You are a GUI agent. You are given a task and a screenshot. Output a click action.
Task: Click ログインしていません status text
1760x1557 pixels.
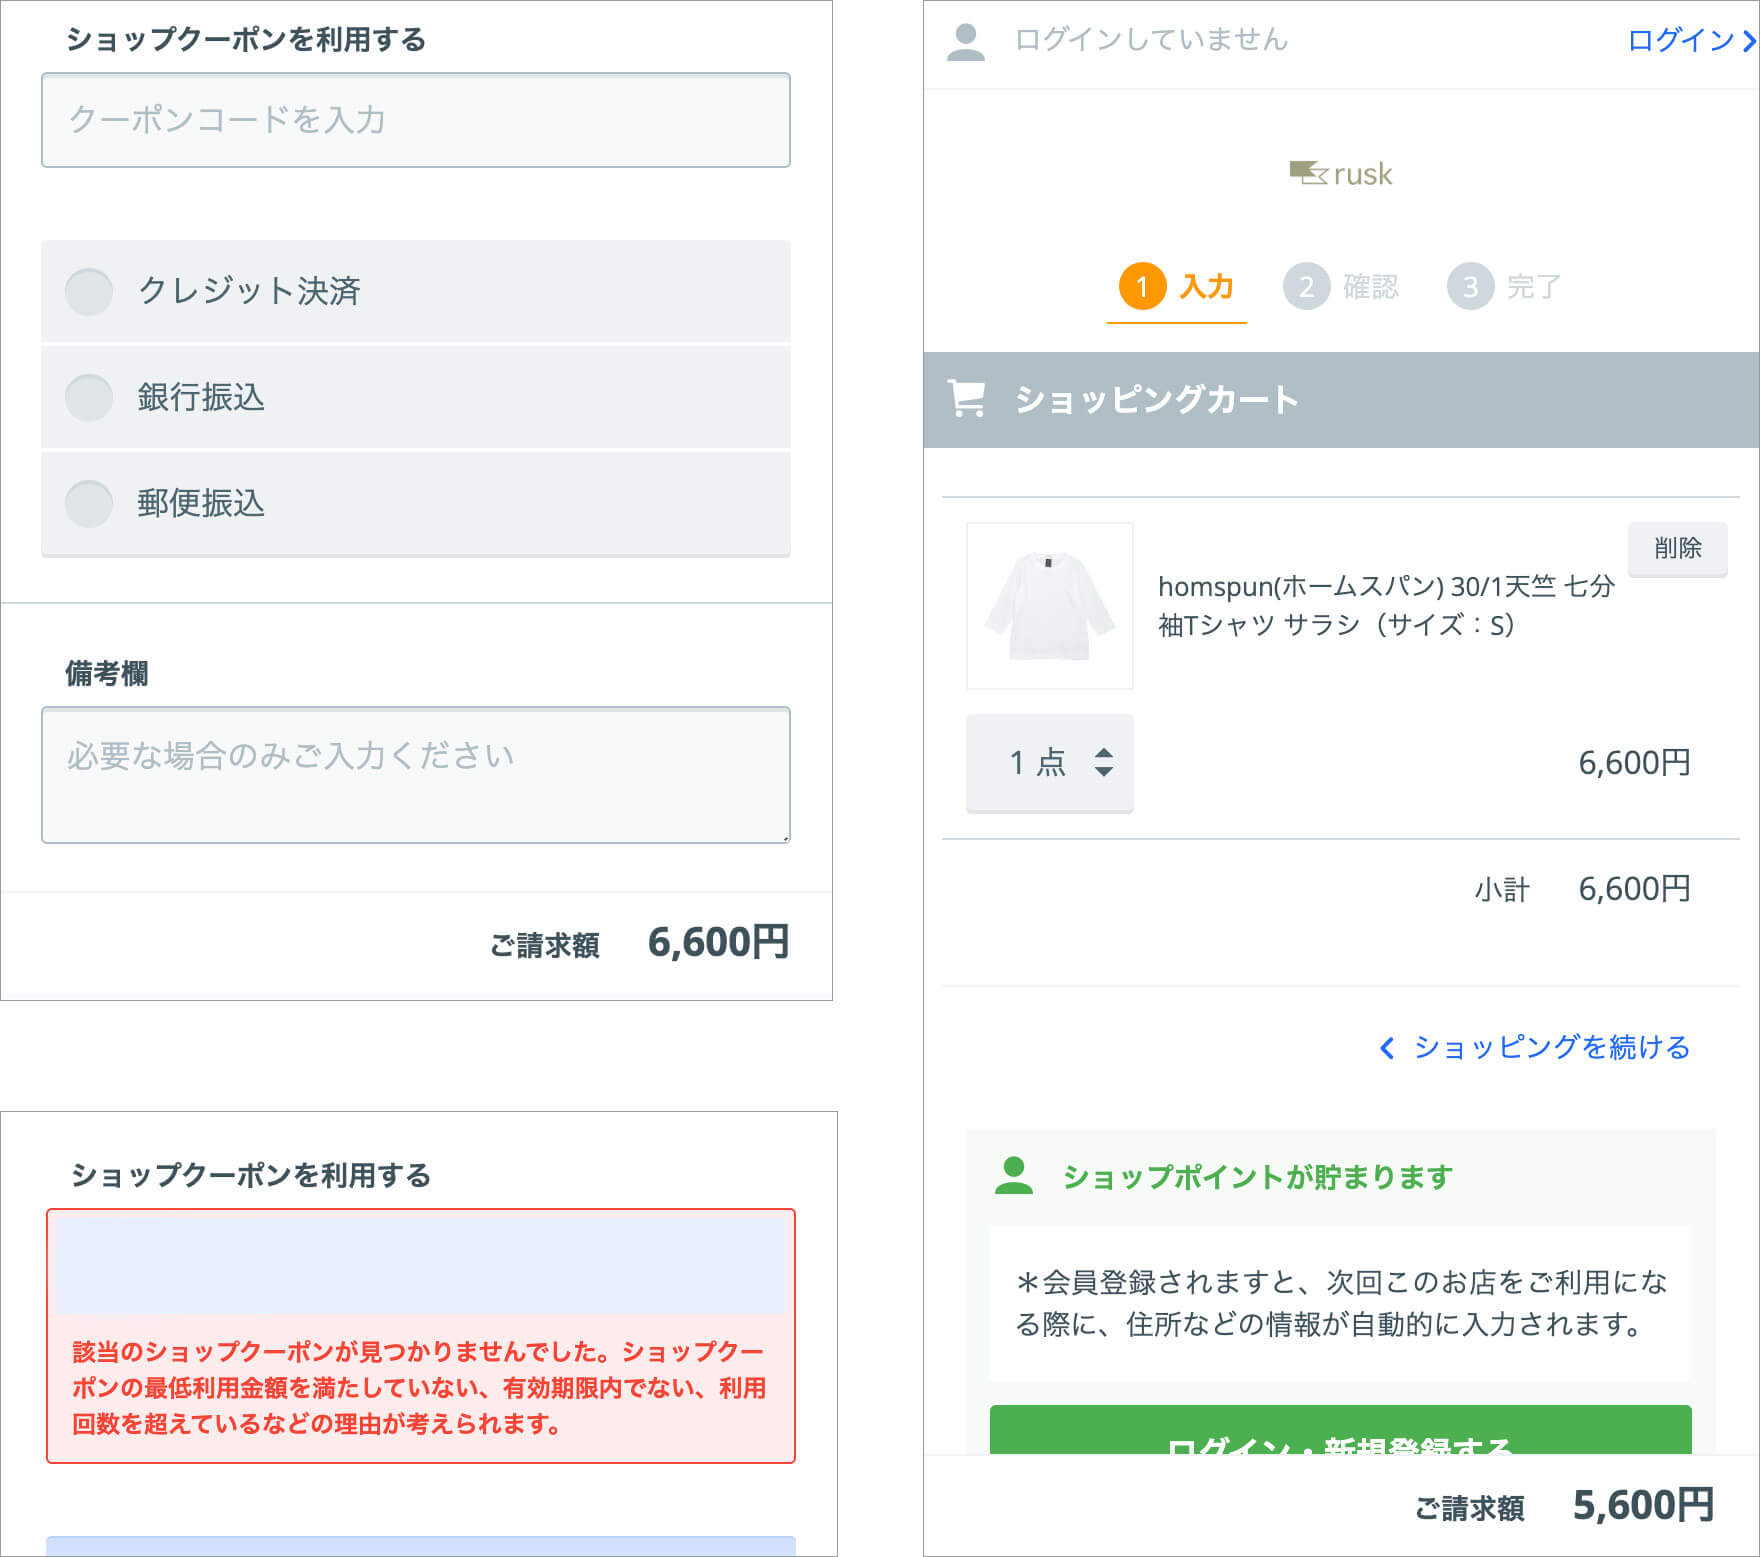[1151, 40]
